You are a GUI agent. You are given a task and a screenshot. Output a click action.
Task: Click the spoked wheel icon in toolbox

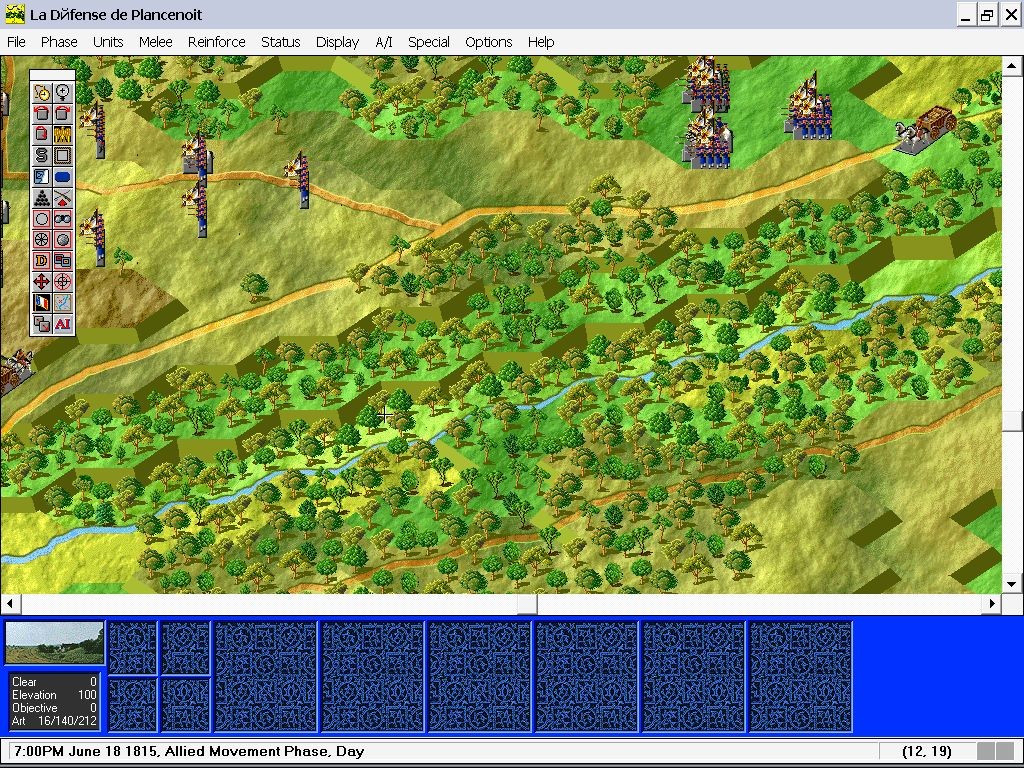click(42, 240)
